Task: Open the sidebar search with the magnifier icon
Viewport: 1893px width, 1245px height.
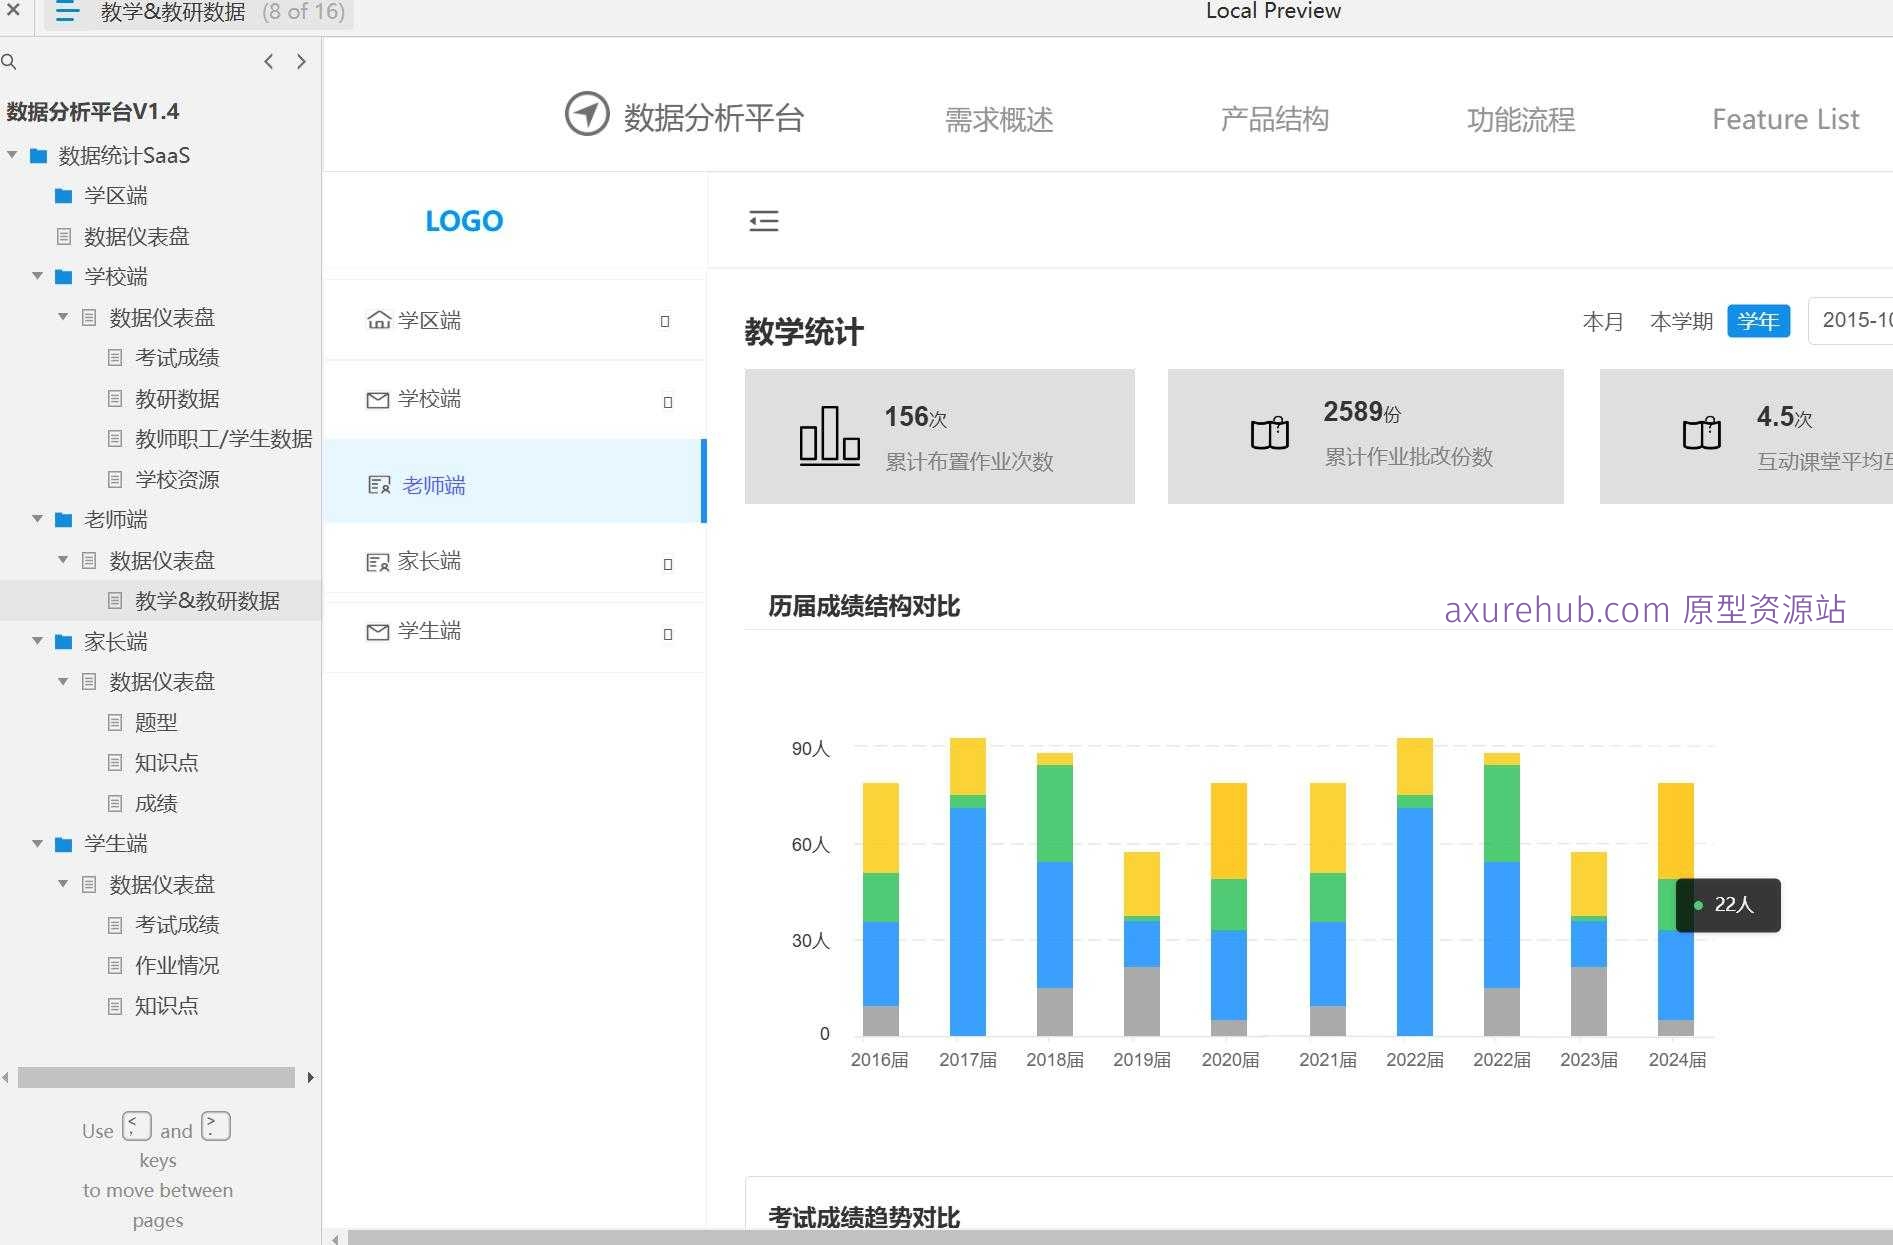Action: tap(10, 61)
